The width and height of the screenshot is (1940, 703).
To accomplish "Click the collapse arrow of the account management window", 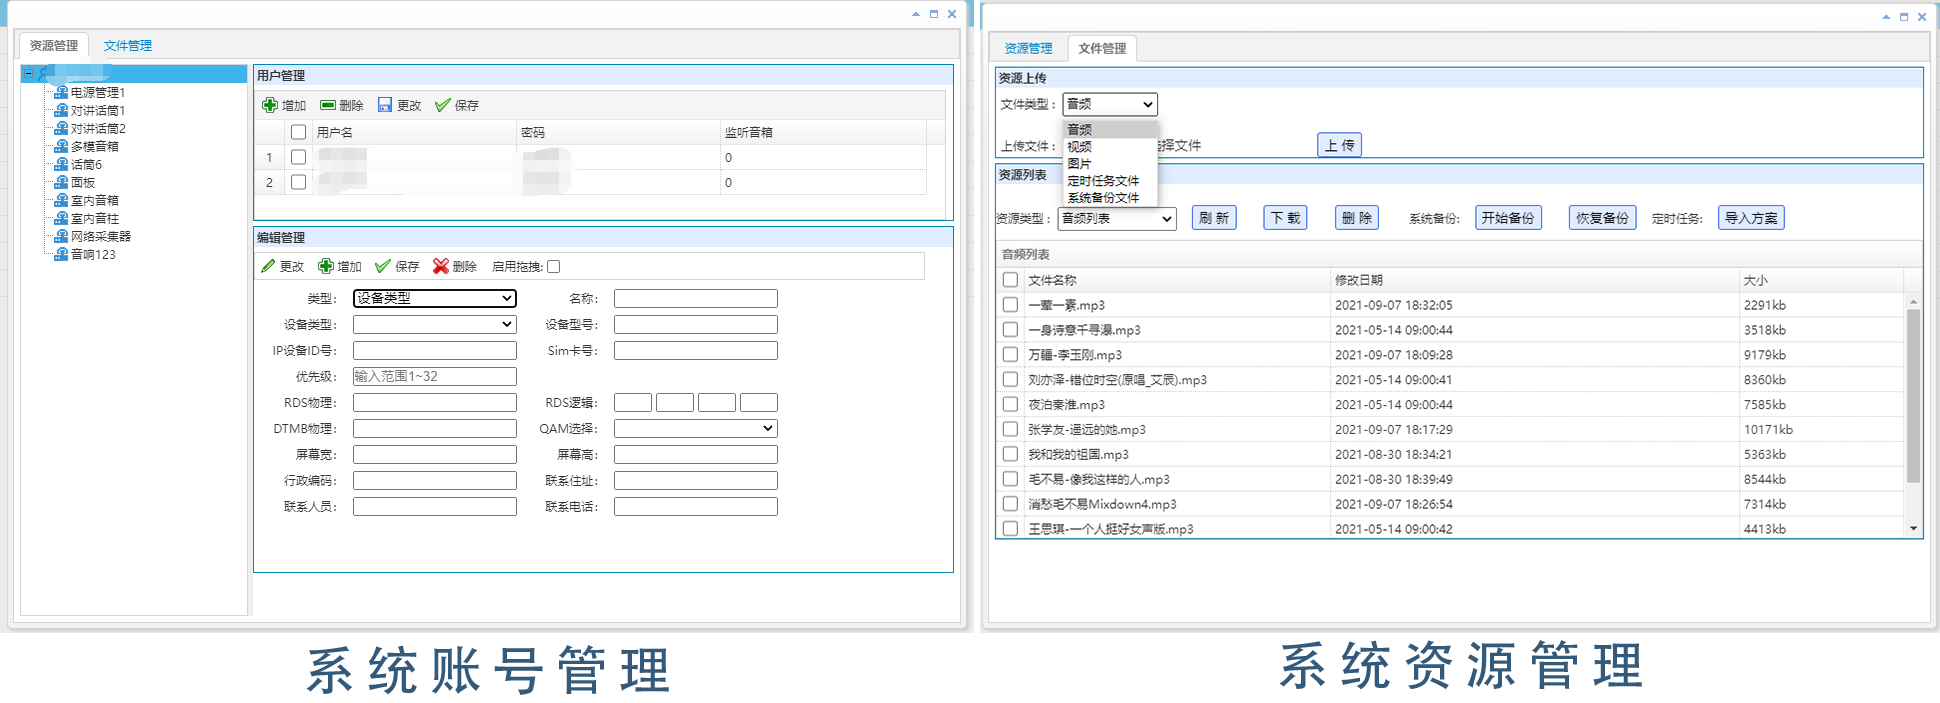I will point(916,14).
